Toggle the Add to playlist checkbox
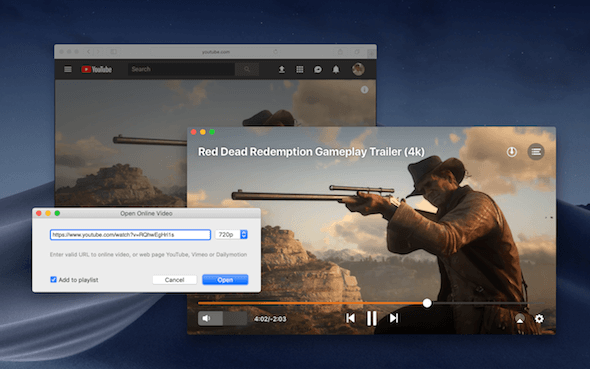590x369 pixels. [x=53, y=279]
